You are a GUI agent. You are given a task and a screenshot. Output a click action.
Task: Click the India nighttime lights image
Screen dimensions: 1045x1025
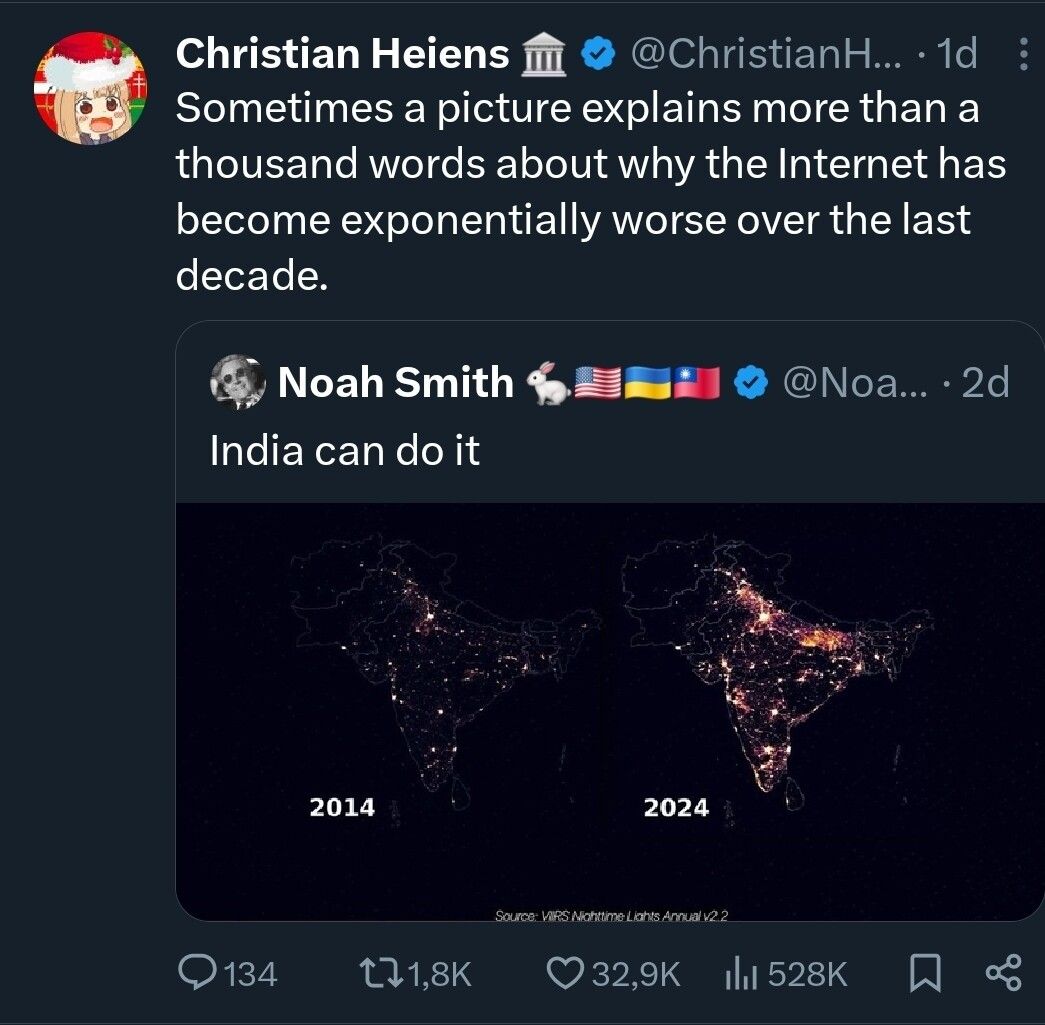[x=610, y=710]
